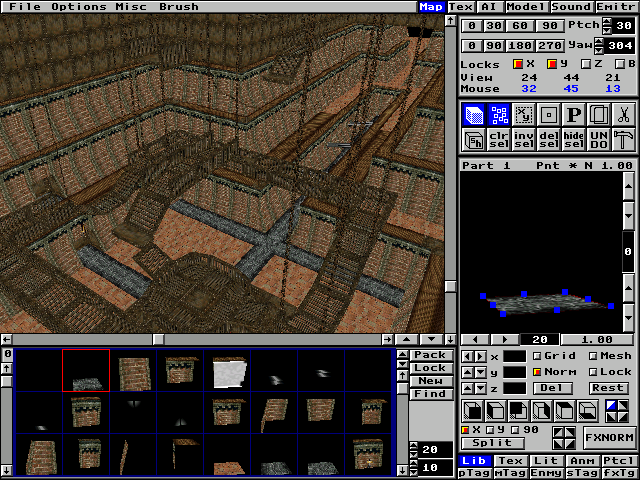Pick the square-with-center-dot tool icon
The width and height of the screenshot is (640, 480).
[549, 115]
